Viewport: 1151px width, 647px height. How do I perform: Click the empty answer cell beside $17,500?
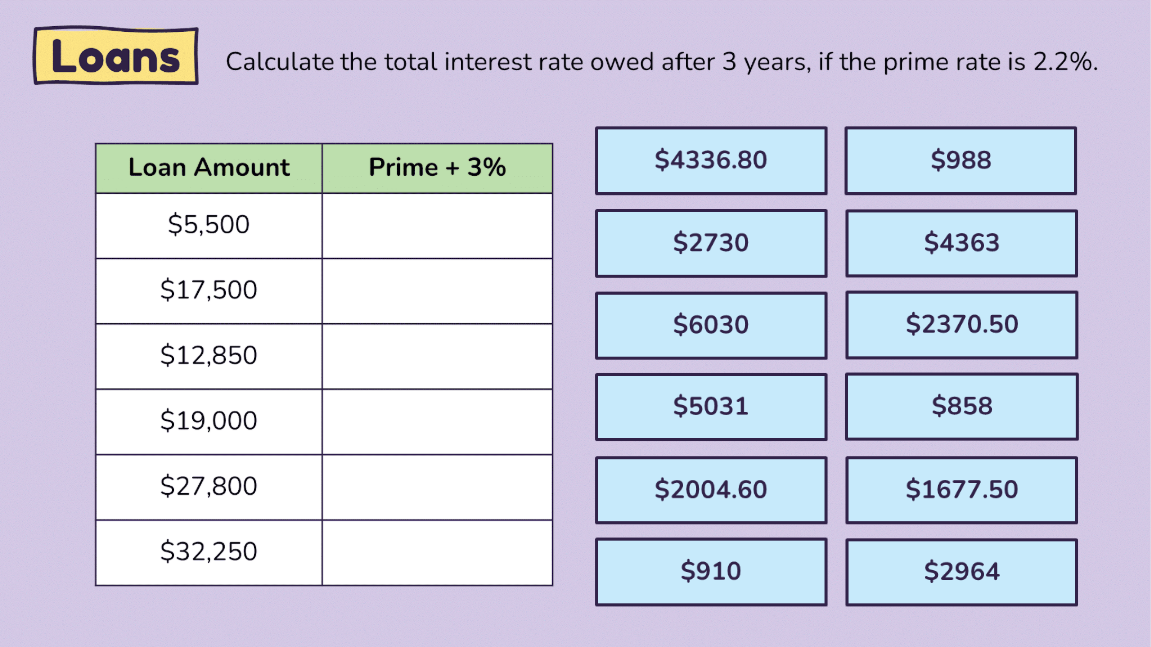[x=437, y=291]
